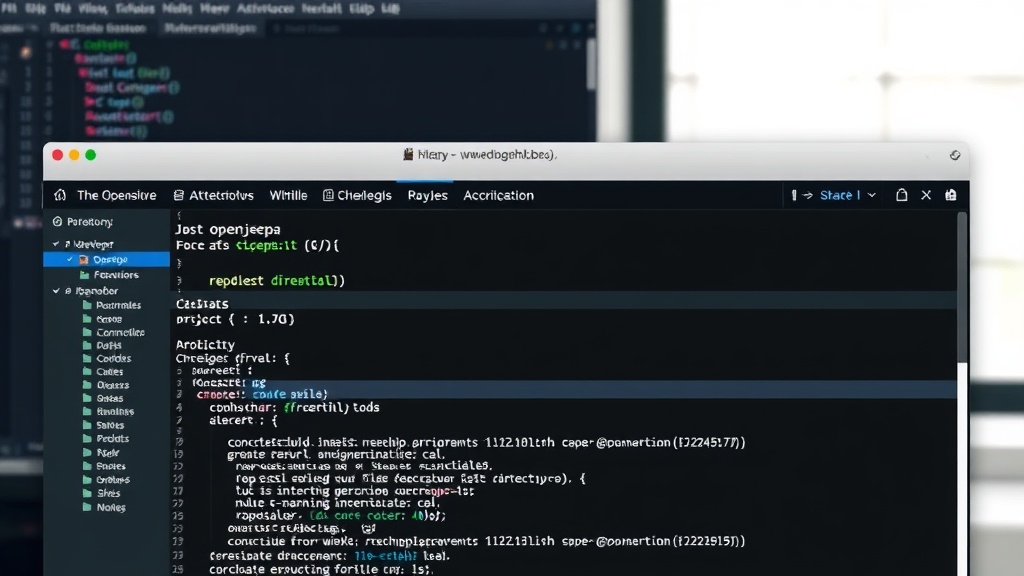Click the X icon in the toolbar
This screenshot has height=576, width=1024.
tap(926, 195)
